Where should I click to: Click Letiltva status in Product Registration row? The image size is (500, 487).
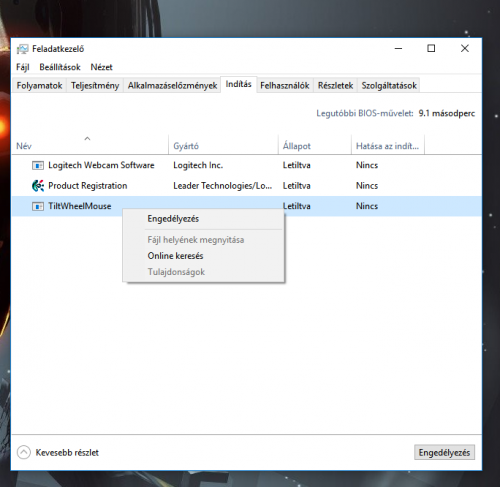point(297,186)
